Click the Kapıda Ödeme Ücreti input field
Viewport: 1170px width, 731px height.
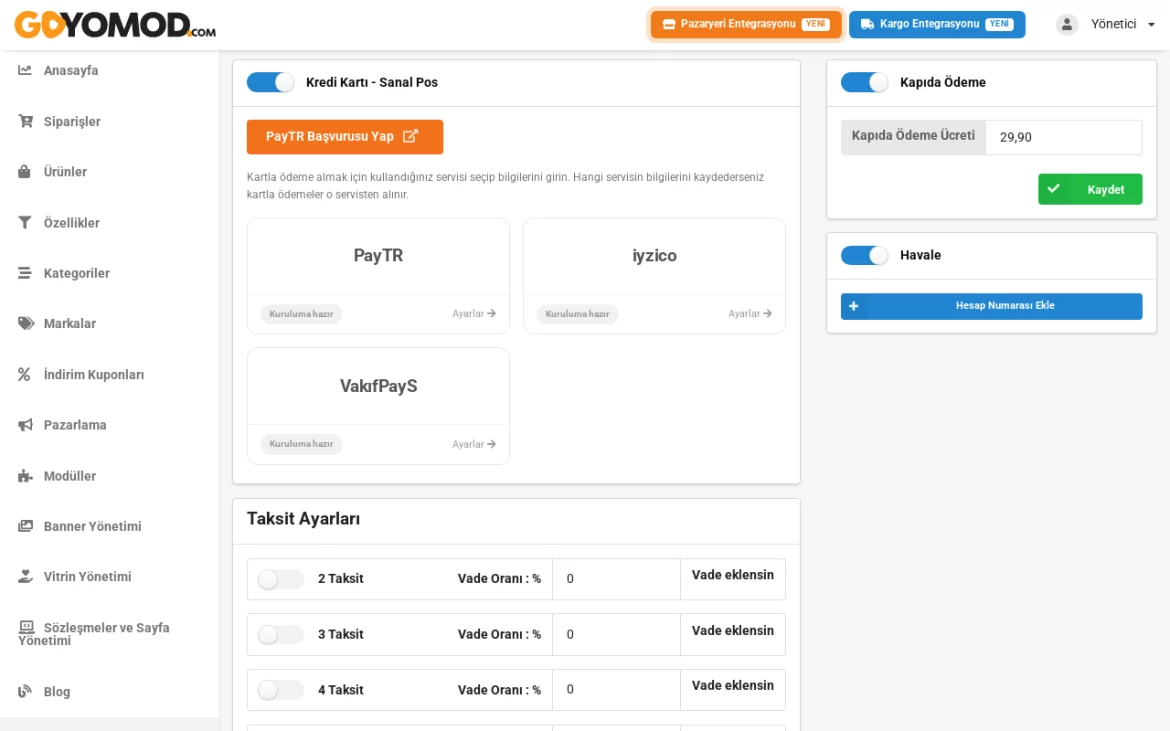[1063, 137]
